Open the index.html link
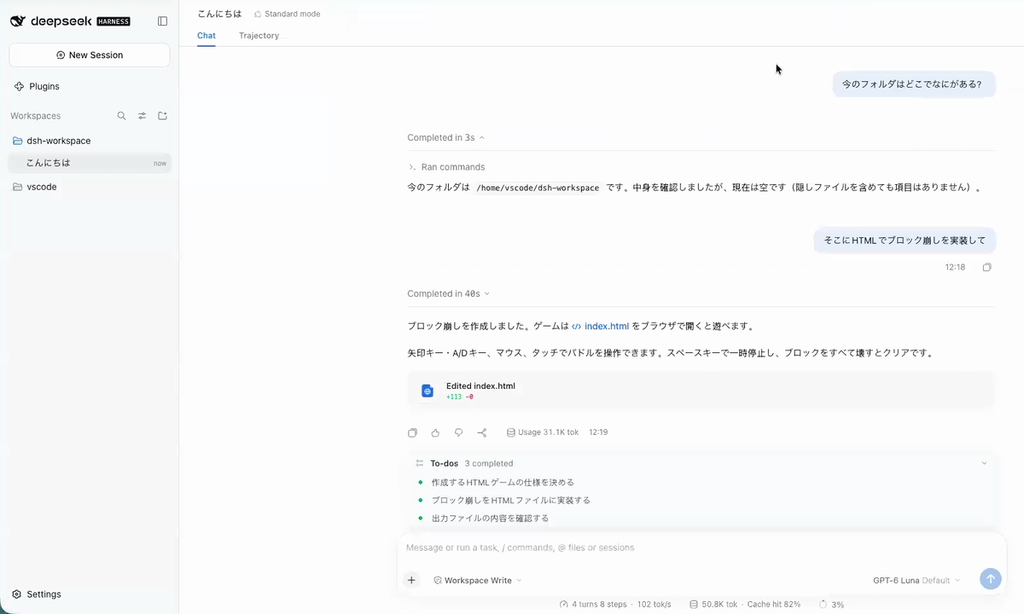The image size is (1024, 614). [x=600, y=326]
